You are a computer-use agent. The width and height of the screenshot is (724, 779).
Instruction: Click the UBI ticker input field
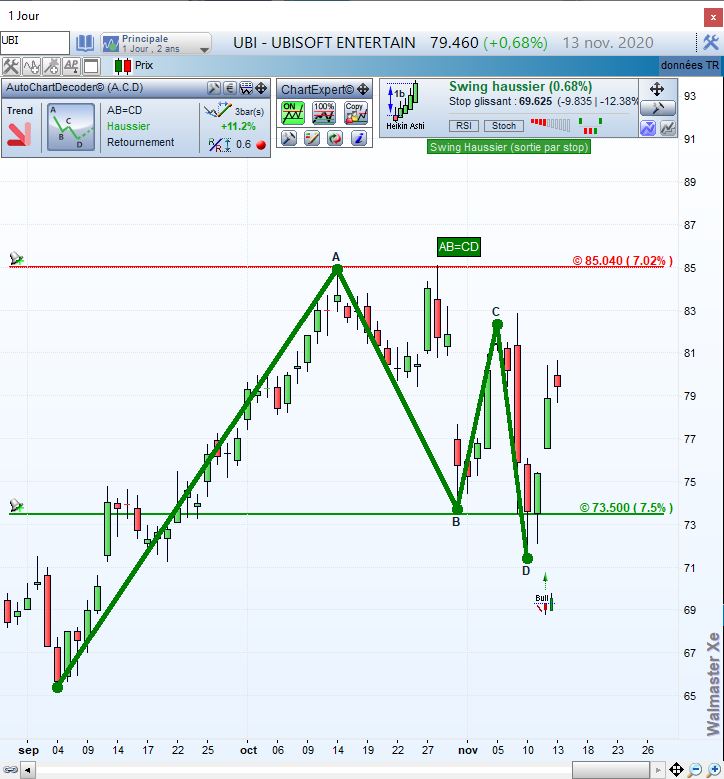[x=35, y=42]
